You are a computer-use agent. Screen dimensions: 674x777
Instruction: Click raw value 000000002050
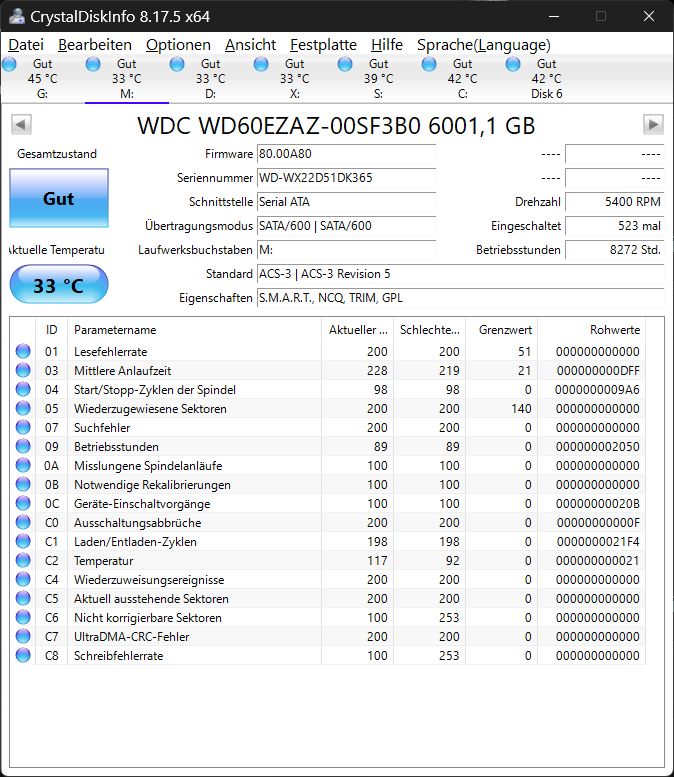coord(598,446)
